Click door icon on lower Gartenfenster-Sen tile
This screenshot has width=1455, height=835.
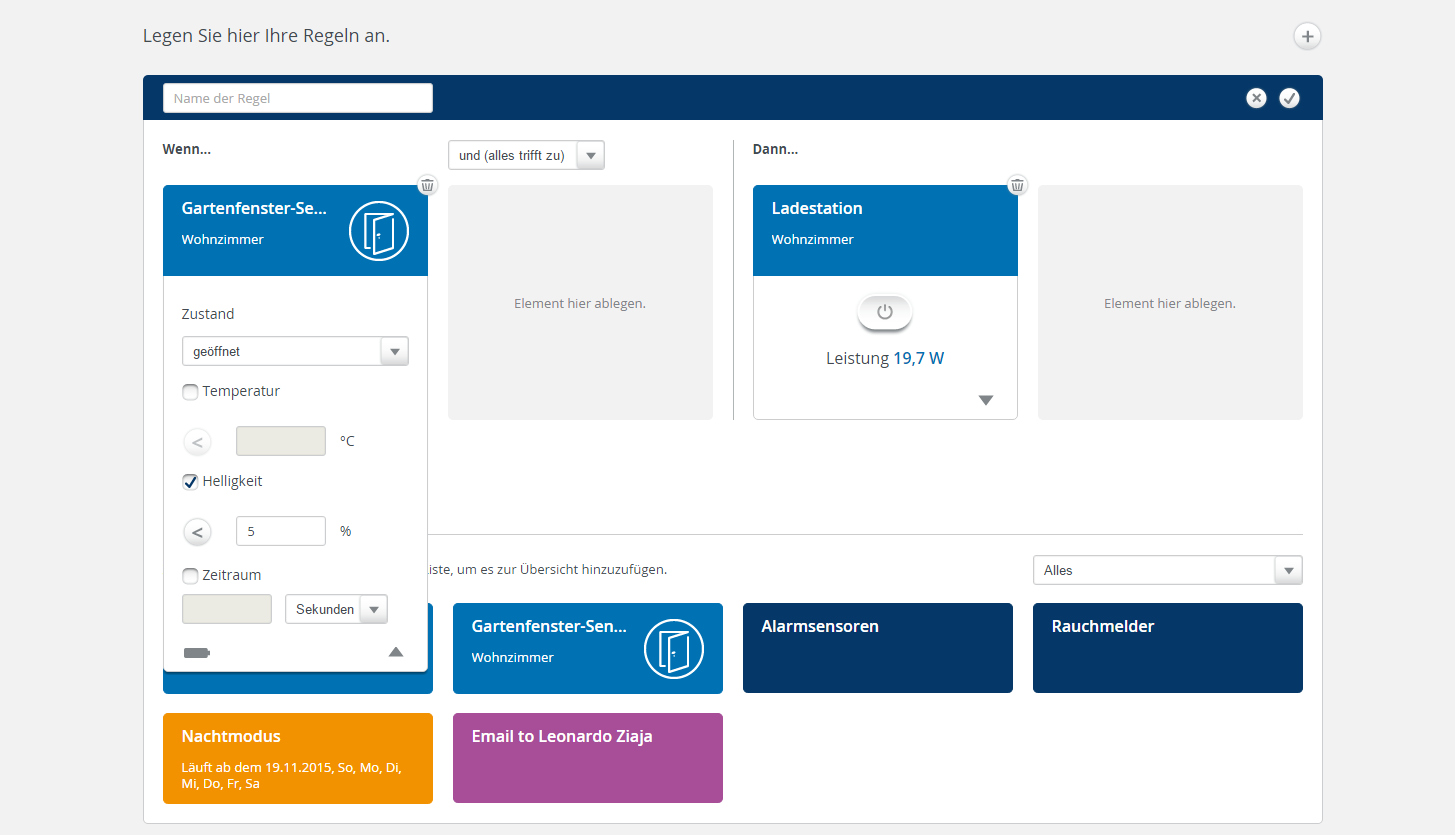pos(674,648)
